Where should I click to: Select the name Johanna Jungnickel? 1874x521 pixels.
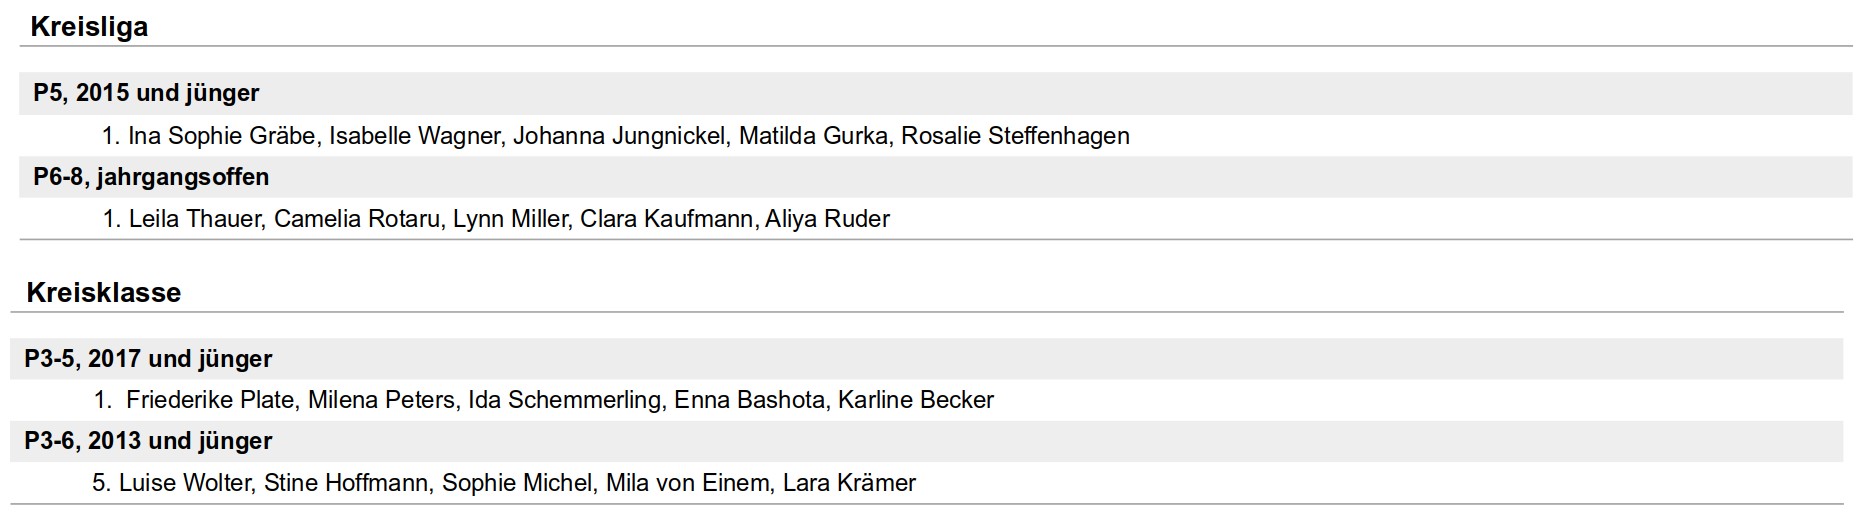coord(619,136)
